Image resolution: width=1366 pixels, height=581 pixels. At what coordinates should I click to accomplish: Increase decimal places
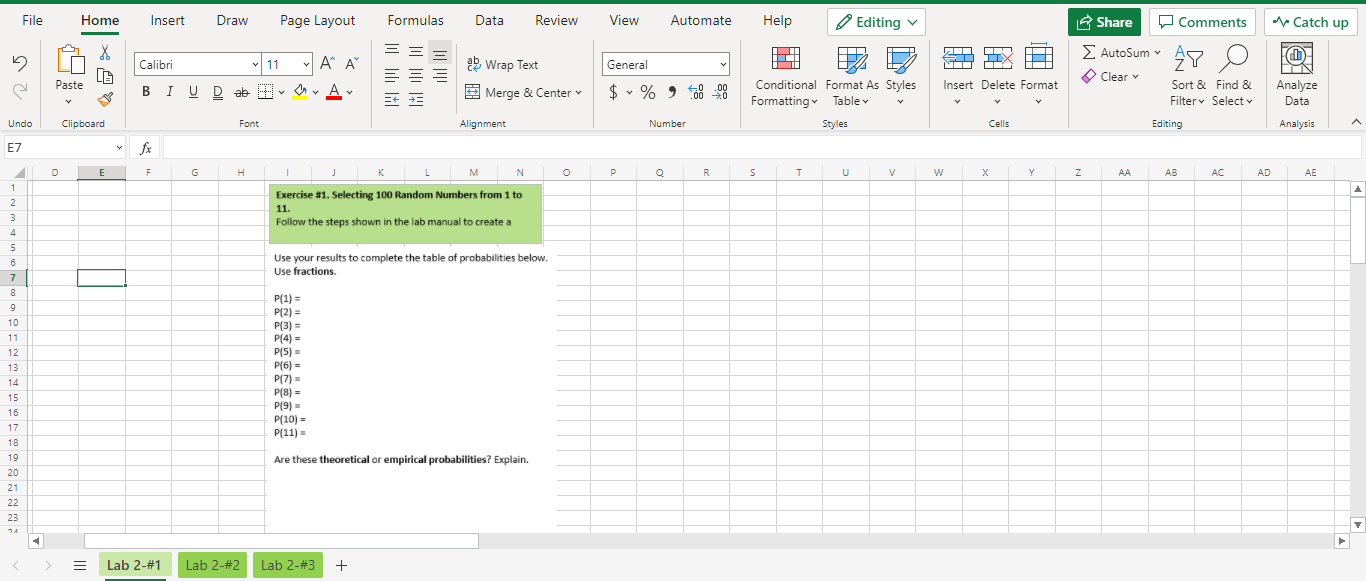pos(696,92)
